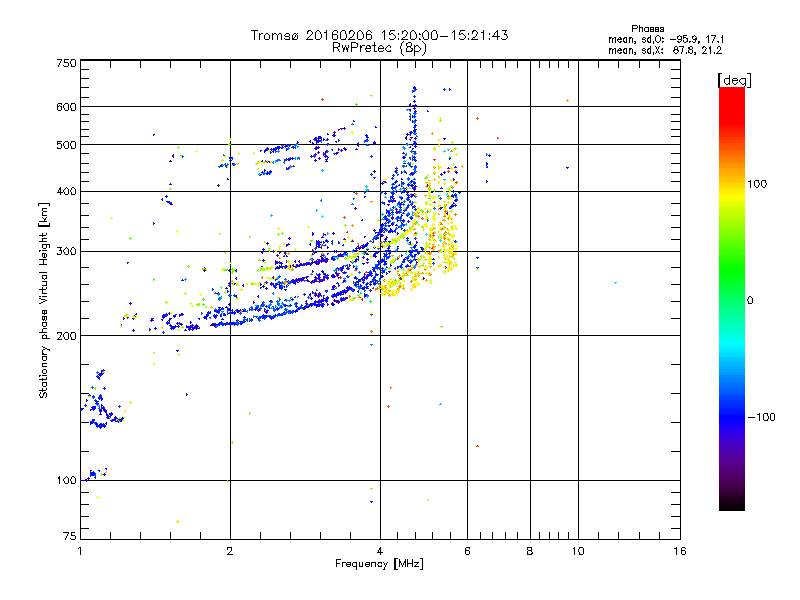
Task: Click the colorbar tick label '0'
Action: click(x=750, y=301)
